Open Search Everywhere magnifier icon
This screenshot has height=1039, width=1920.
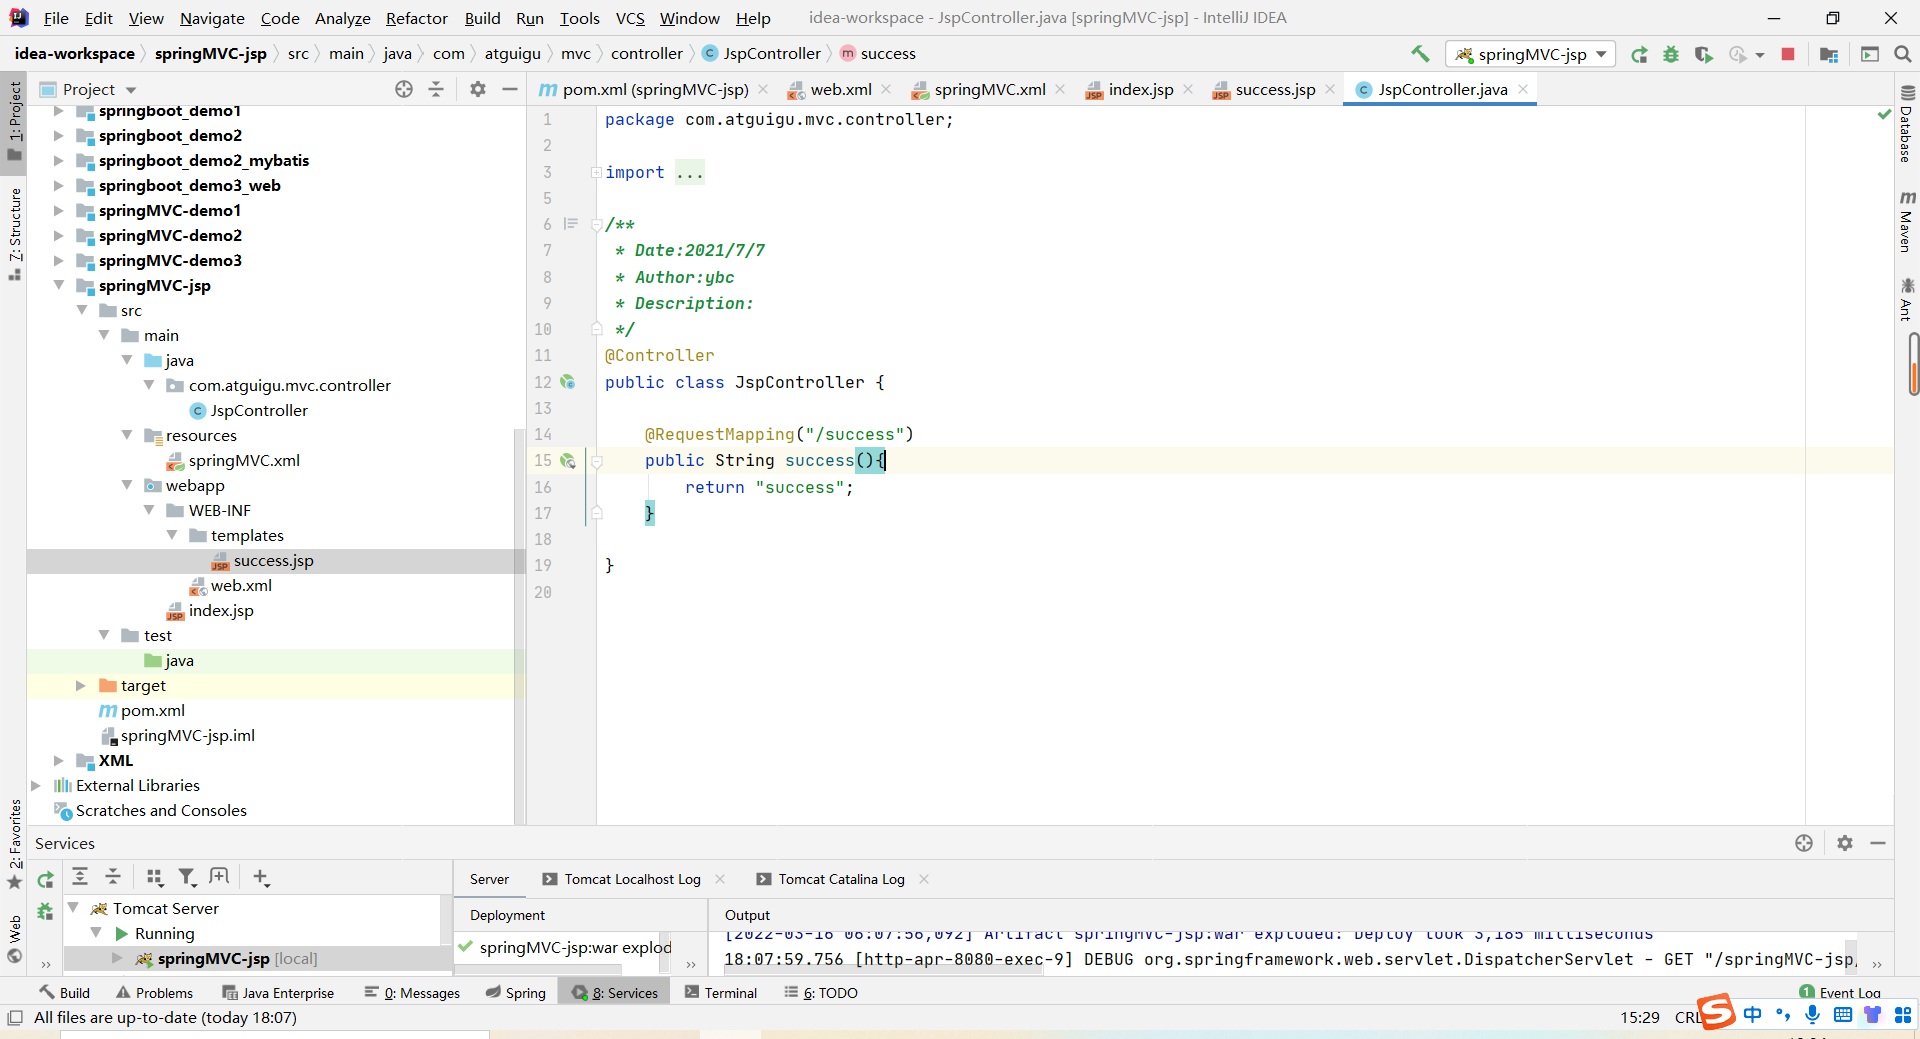pyautogui.click(x=1903, y=54)
